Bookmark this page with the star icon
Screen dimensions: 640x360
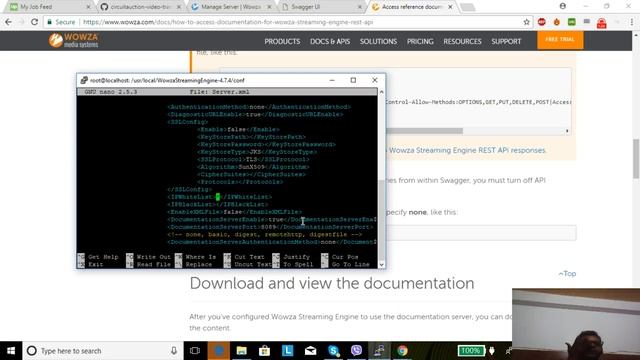coord(527,22)
